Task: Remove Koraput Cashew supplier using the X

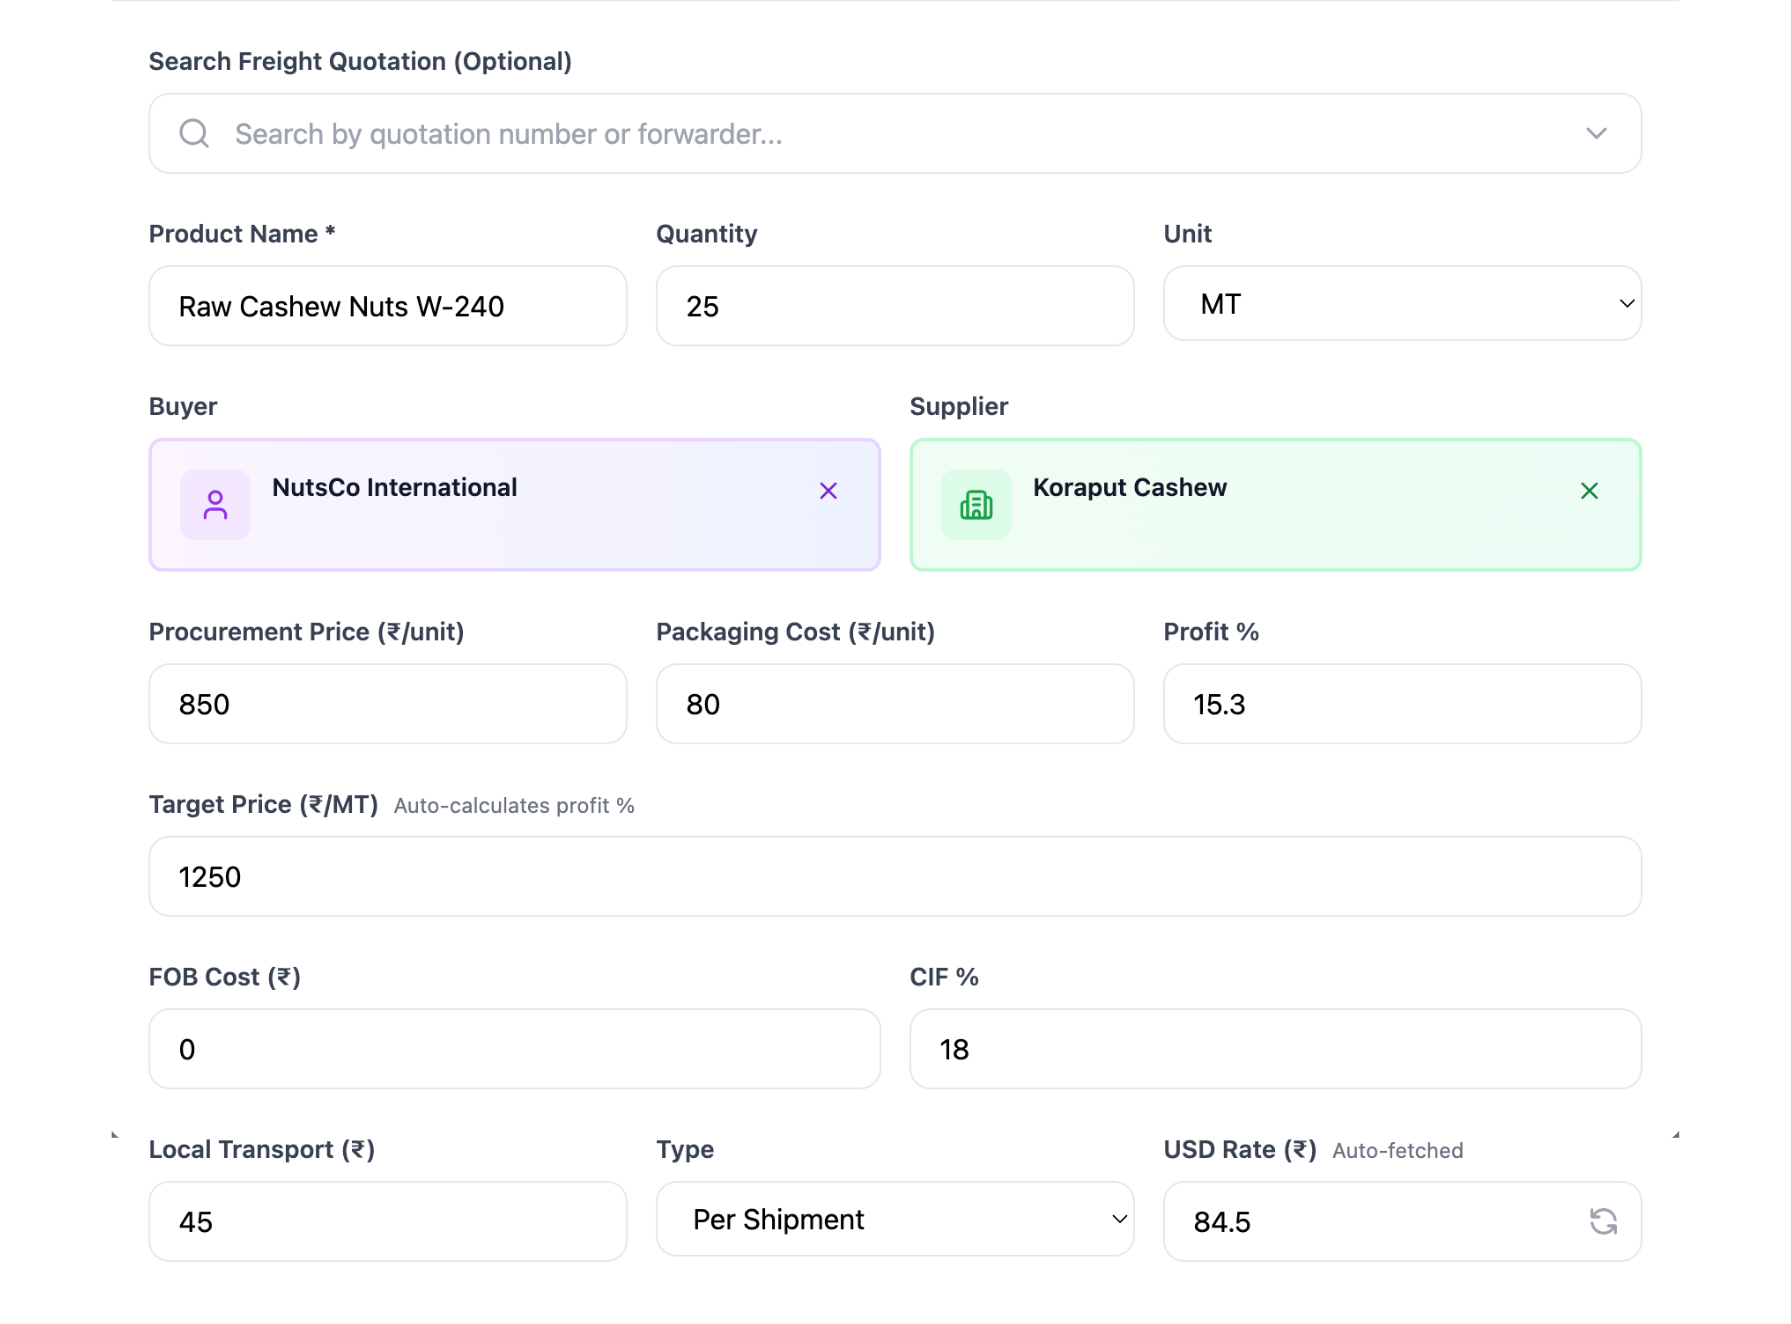Action: pos(1589,490)
